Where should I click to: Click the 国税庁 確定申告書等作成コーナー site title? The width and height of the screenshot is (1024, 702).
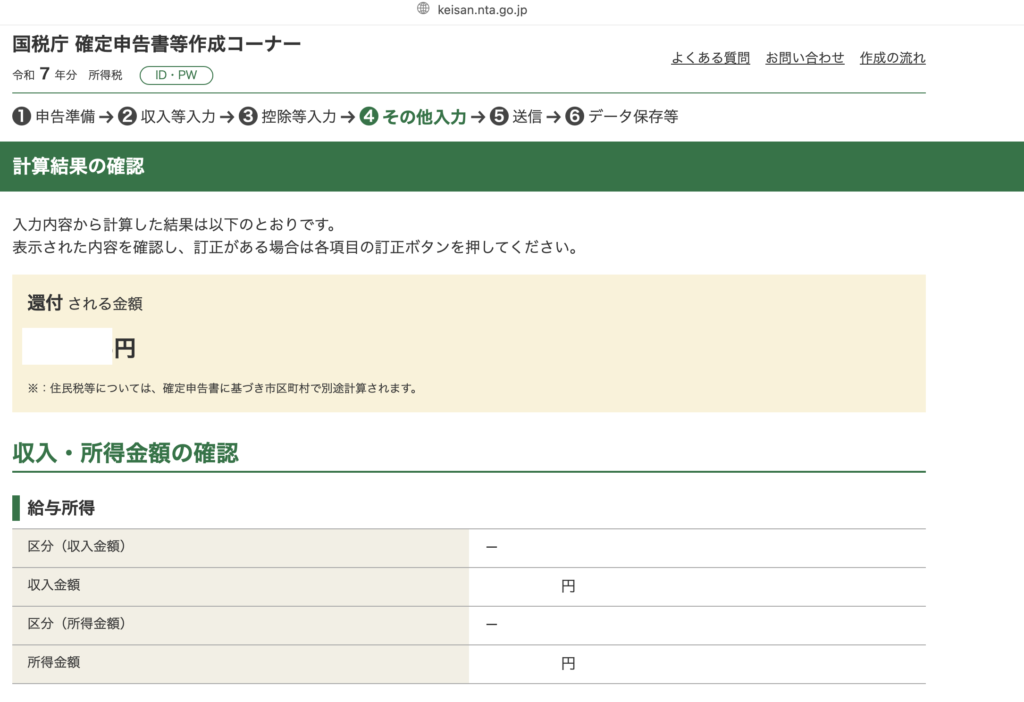point(156,45)
